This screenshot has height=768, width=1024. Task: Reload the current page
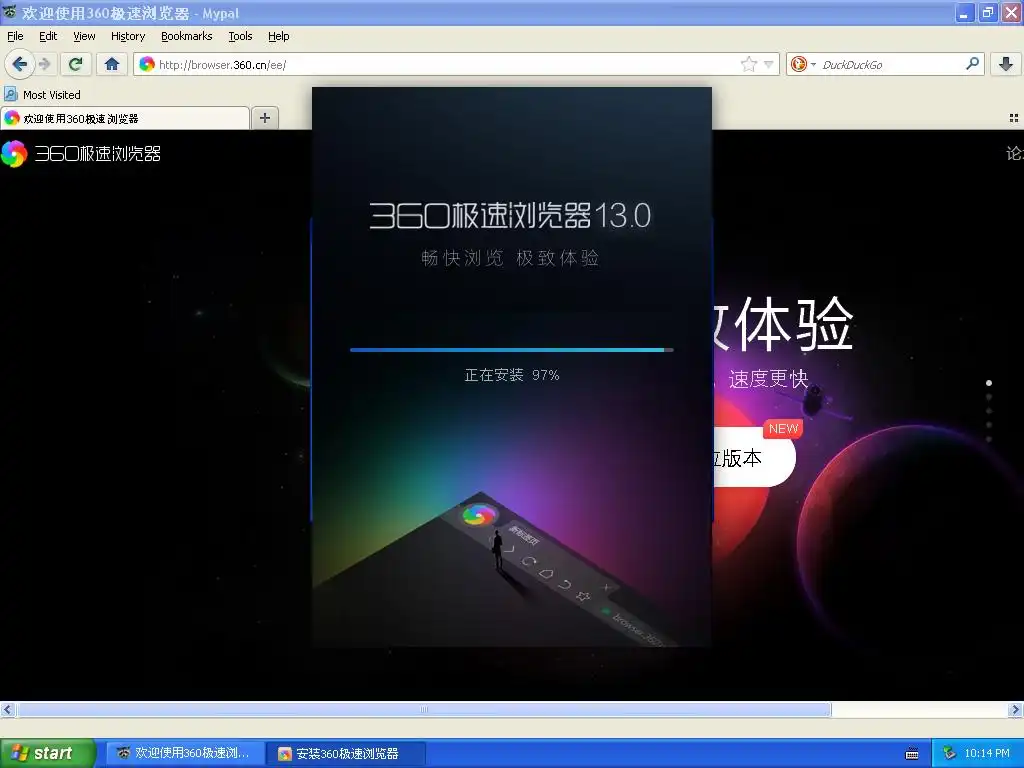[x=76, y=64]
